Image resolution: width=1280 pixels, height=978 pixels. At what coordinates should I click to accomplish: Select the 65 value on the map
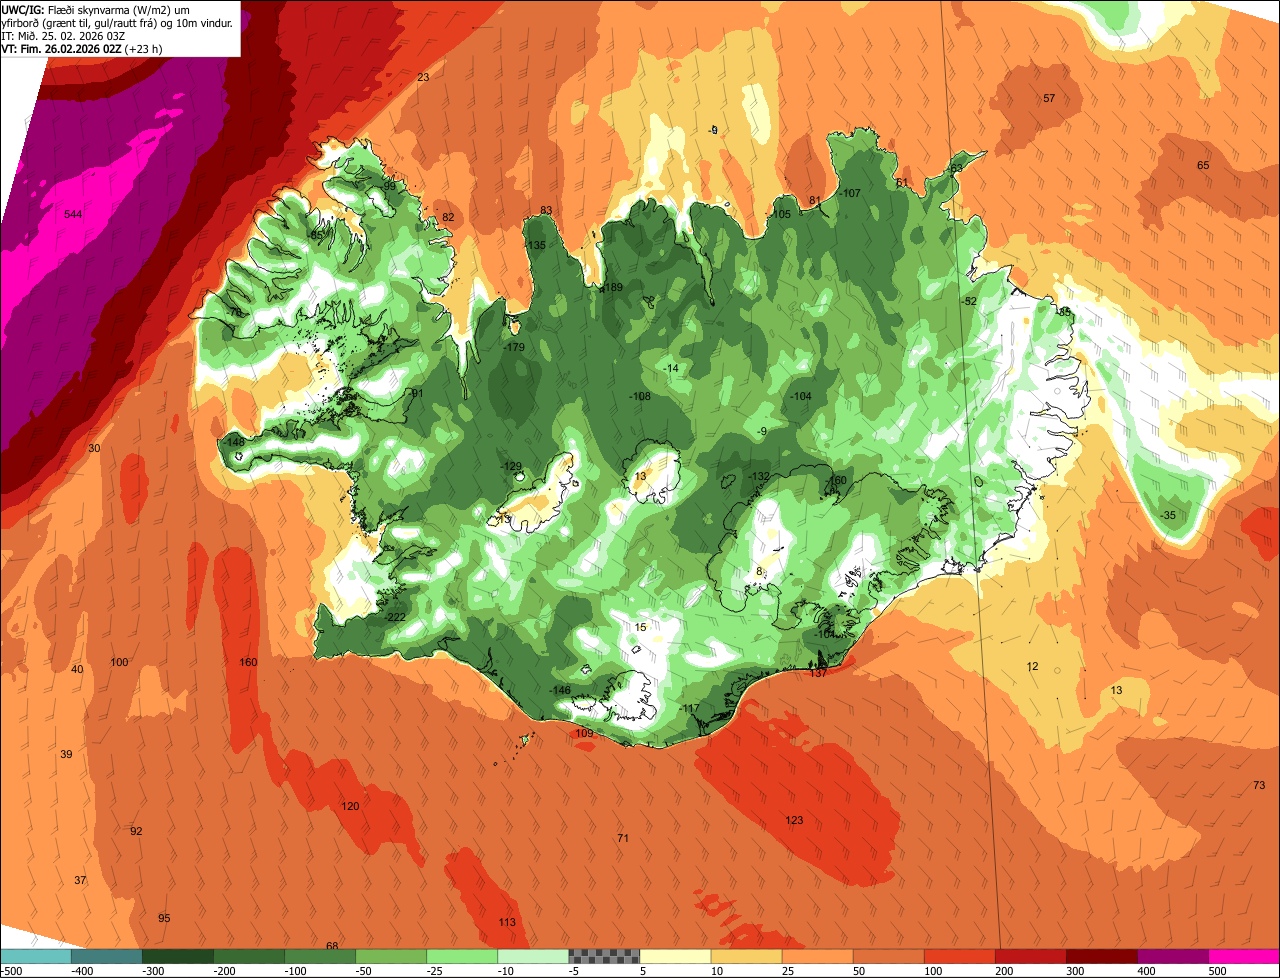click(x=1203, y=165)
